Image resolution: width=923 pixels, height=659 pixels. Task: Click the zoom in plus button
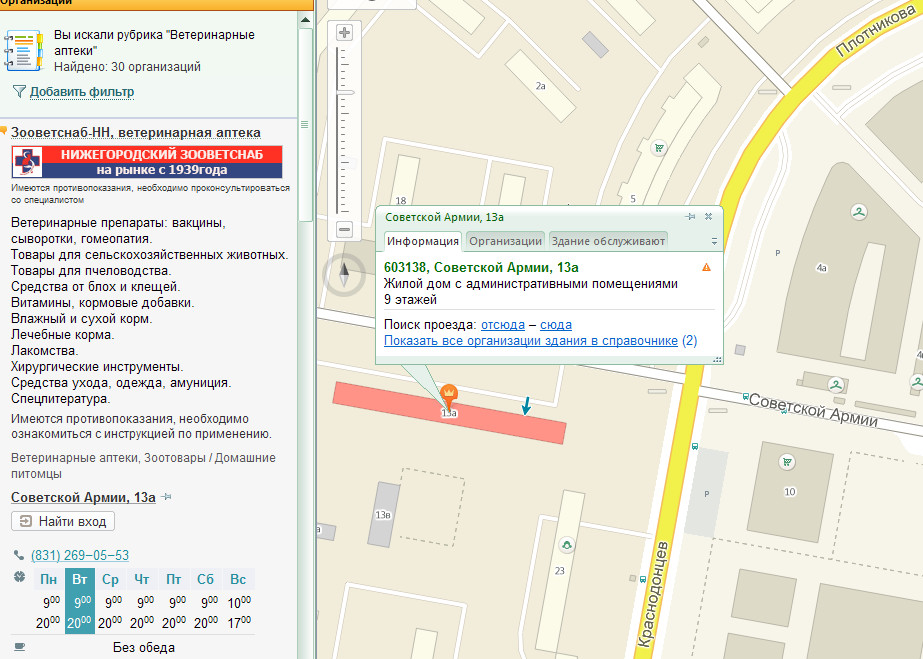click(345, 33)
